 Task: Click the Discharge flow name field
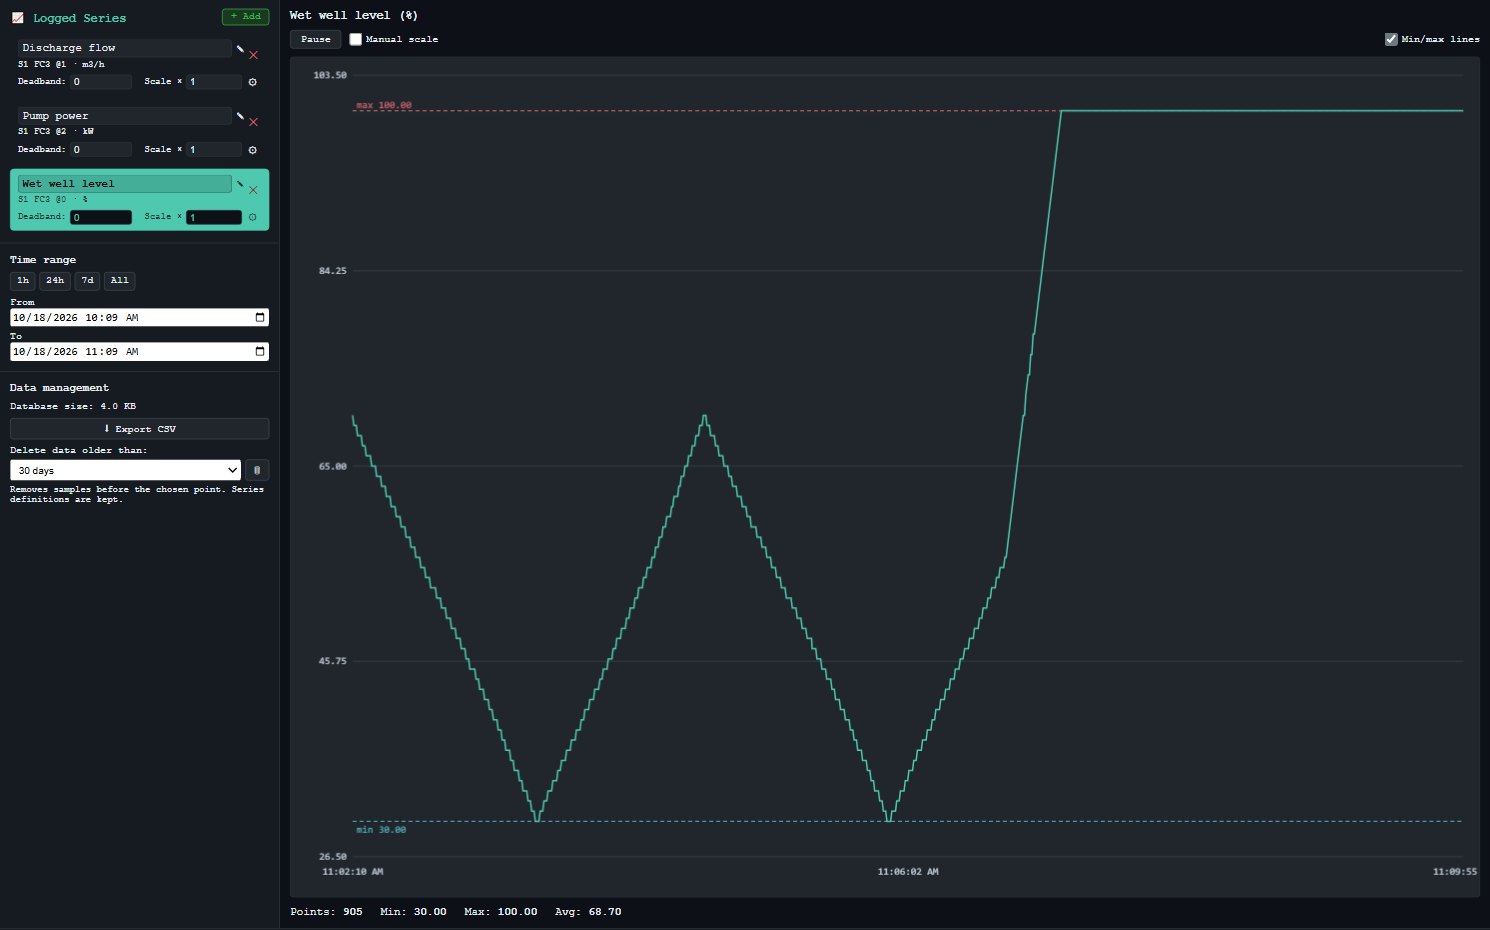click(125, 48)
